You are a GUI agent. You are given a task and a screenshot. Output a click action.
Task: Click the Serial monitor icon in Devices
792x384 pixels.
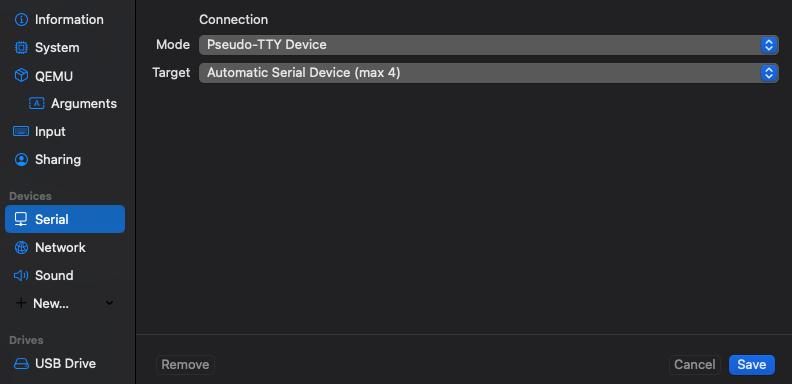click(x=21, y=219)
